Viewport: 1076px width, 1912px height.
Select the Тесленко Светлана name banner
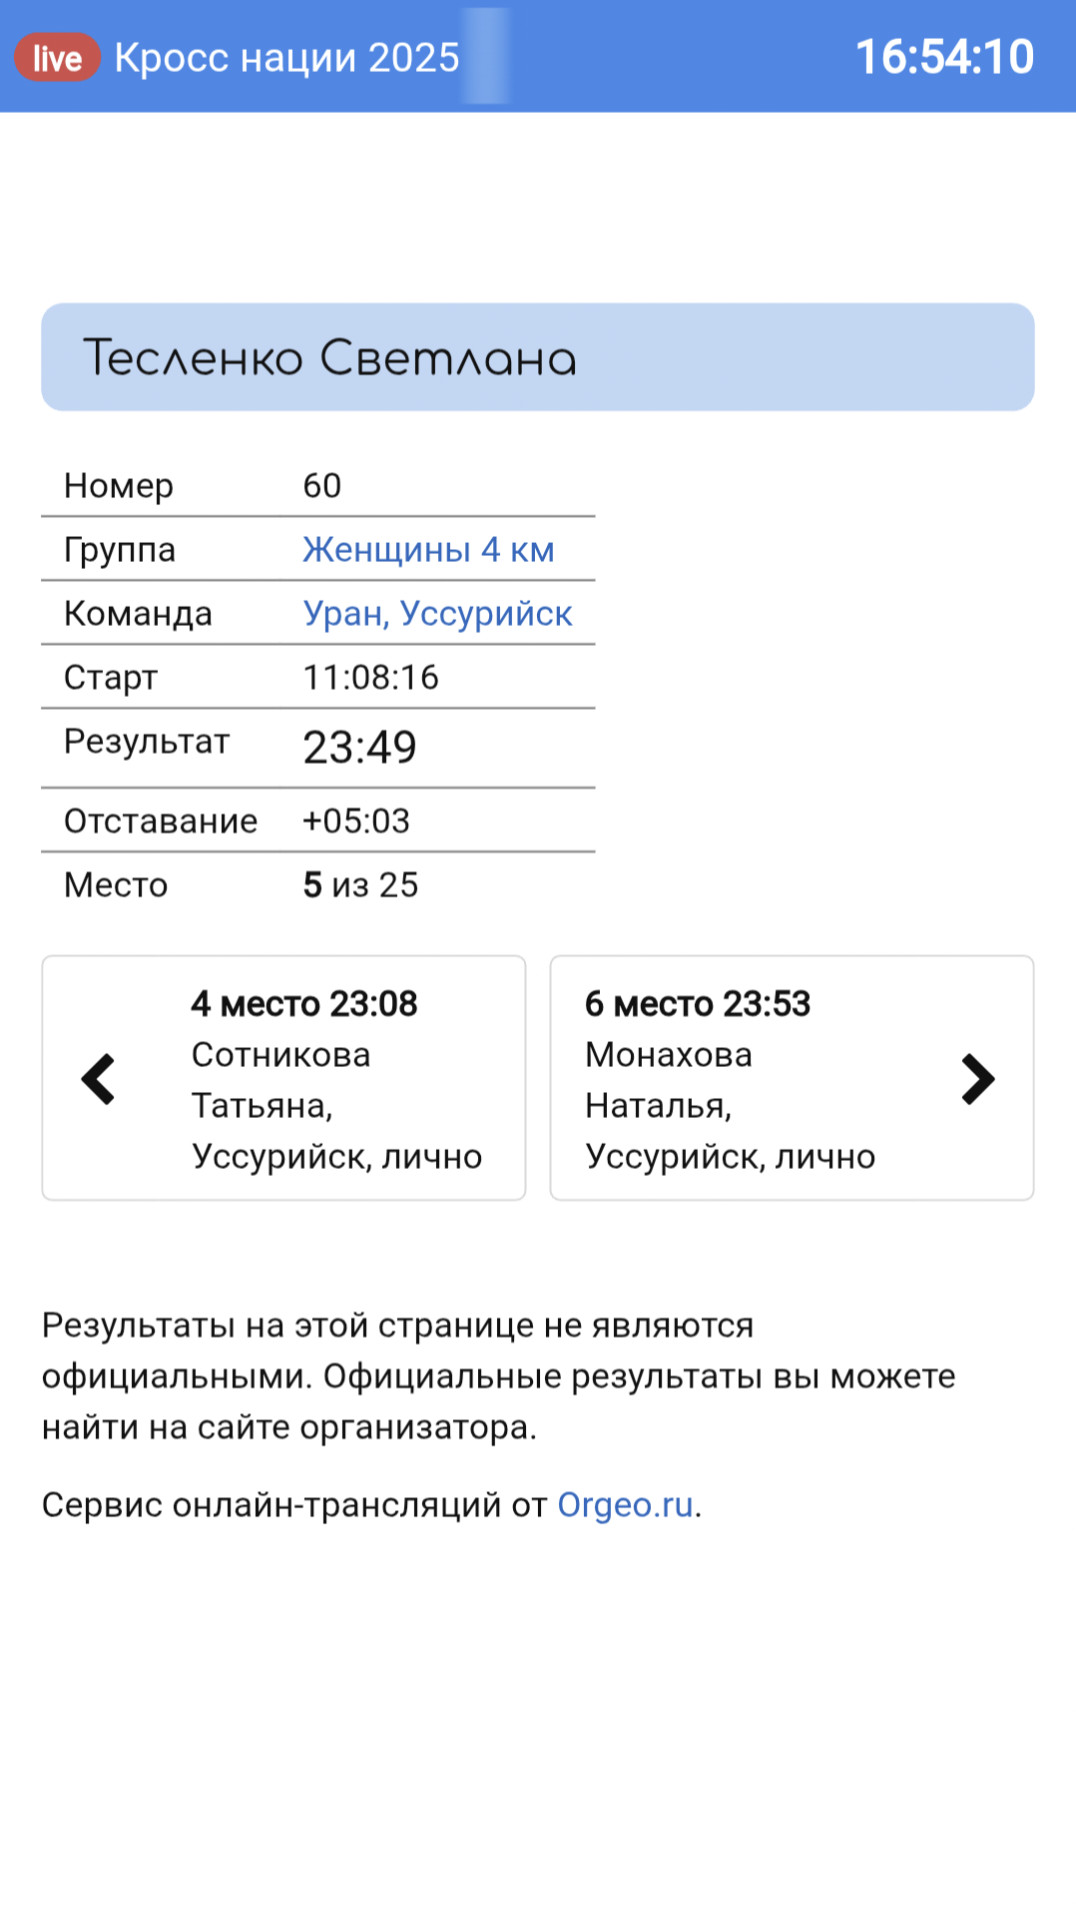point(538,357)
